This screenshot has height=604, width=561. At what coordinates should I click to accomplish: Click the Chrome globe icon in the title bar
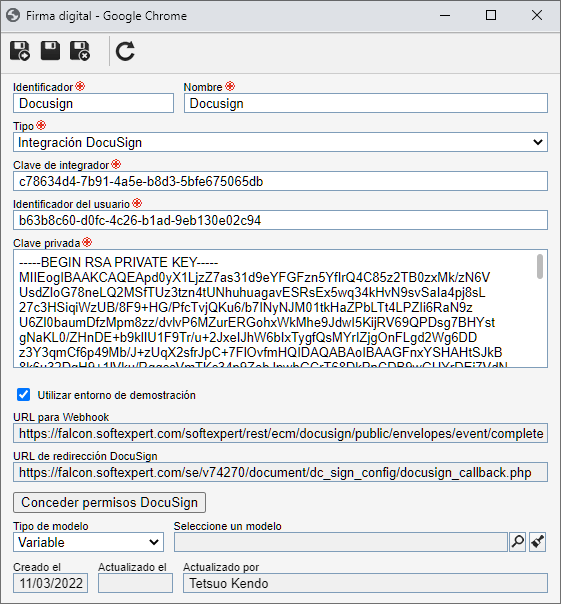tap(13, 16)
